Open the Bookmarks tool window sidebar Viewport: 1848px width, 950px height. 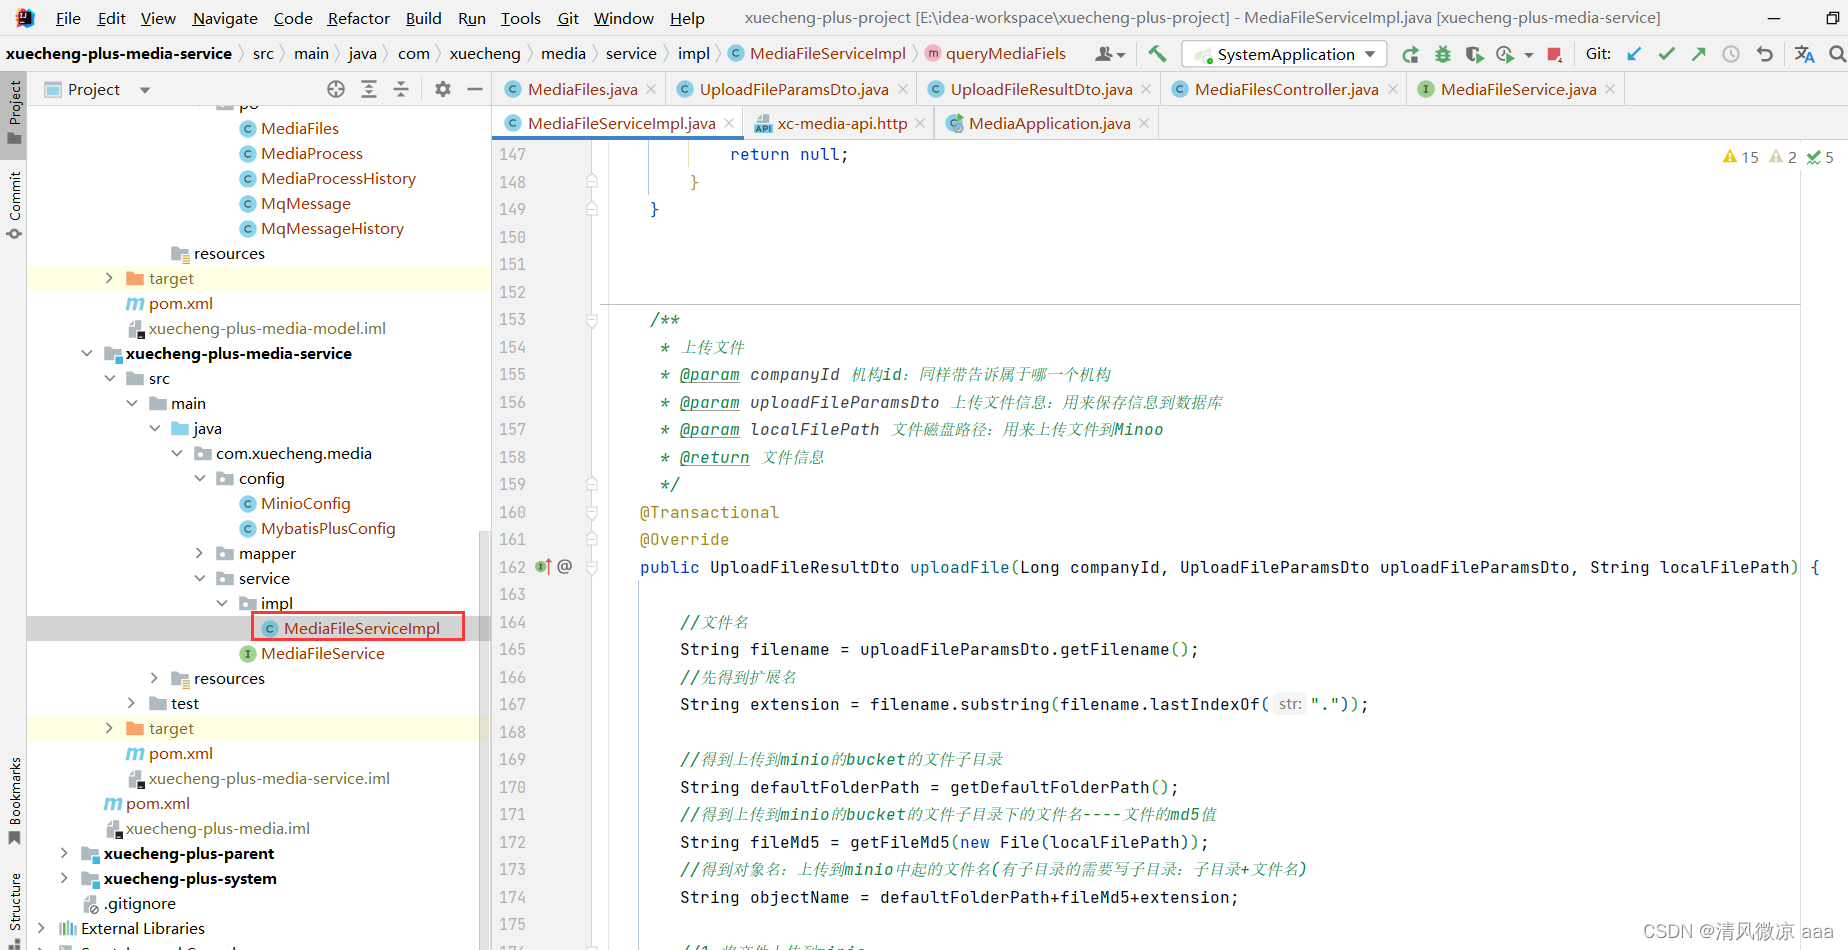point(14,800)
